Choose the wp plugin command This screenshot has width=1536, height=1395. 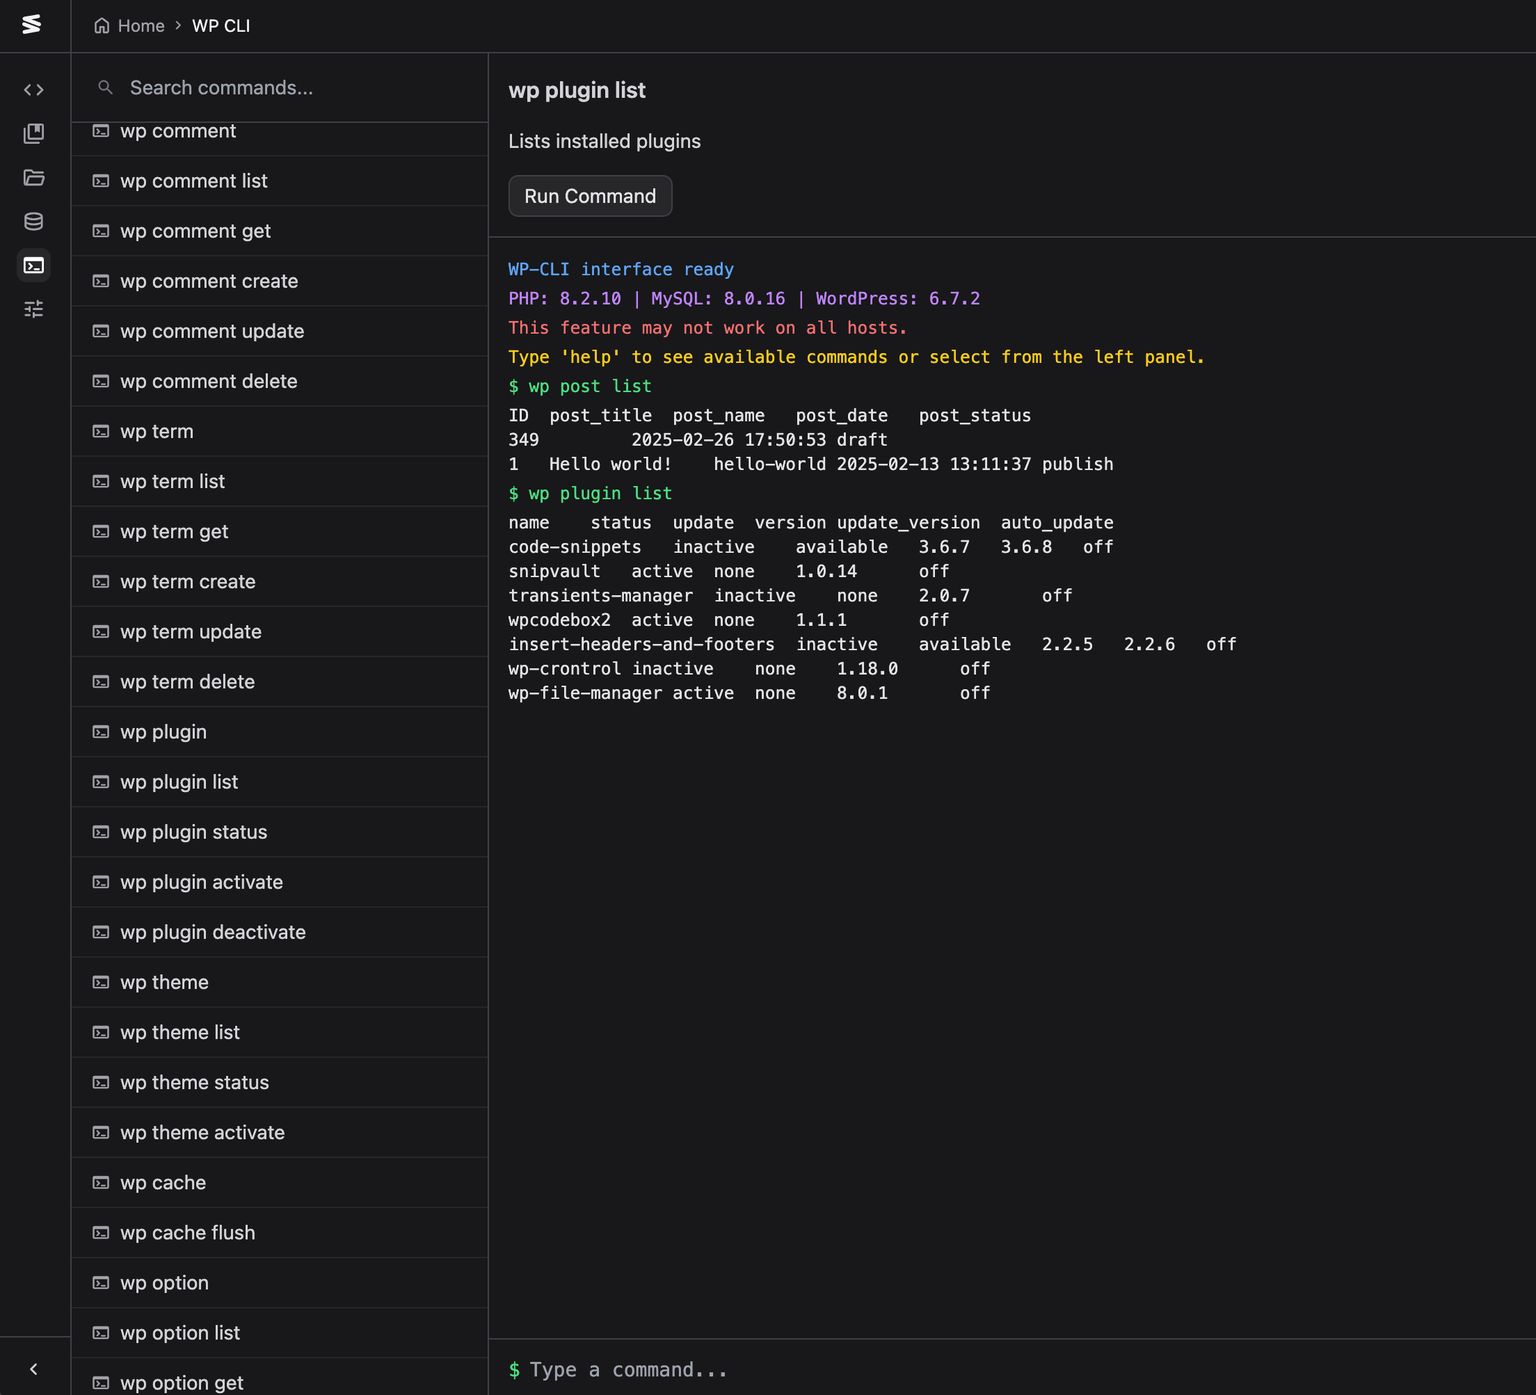click(280, 732)
